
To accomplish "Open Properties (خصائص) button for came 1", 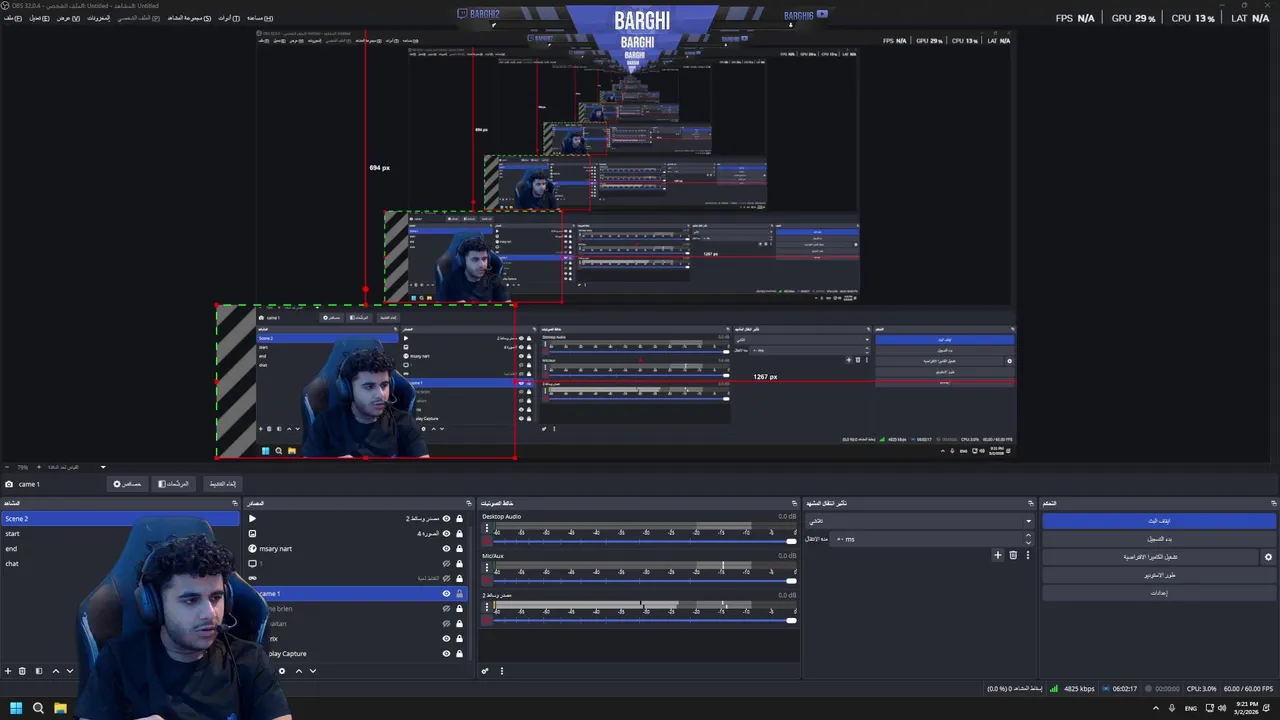I will coord(127,484).
